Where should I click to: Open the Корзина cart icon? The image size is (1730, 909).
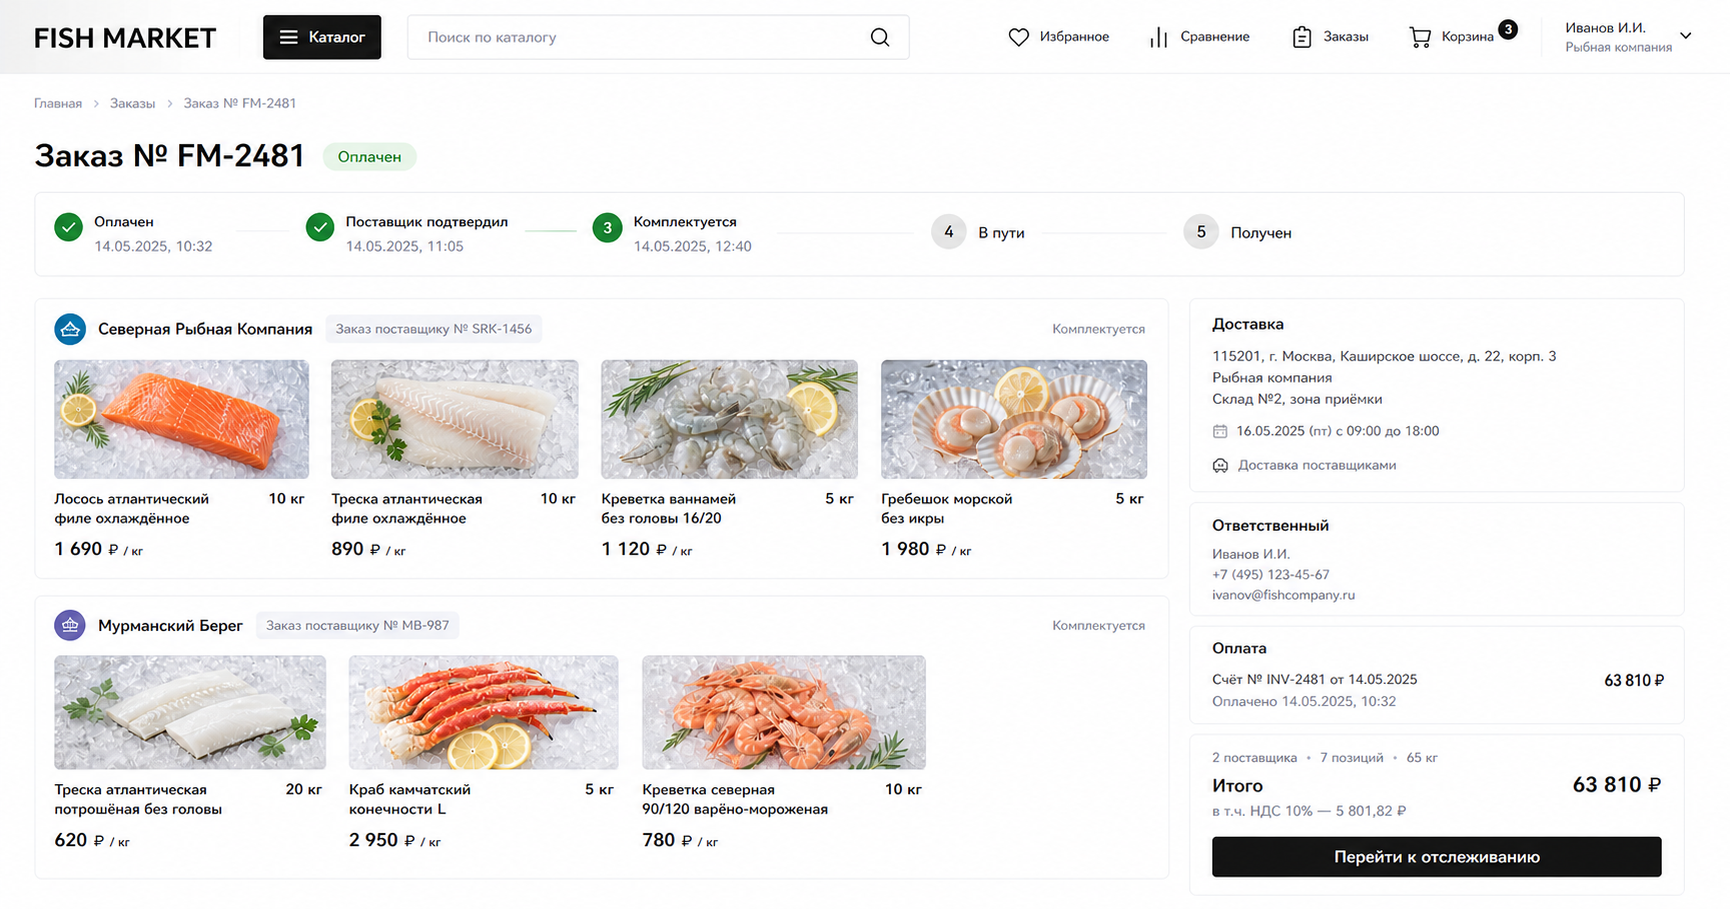point(1420,37)
